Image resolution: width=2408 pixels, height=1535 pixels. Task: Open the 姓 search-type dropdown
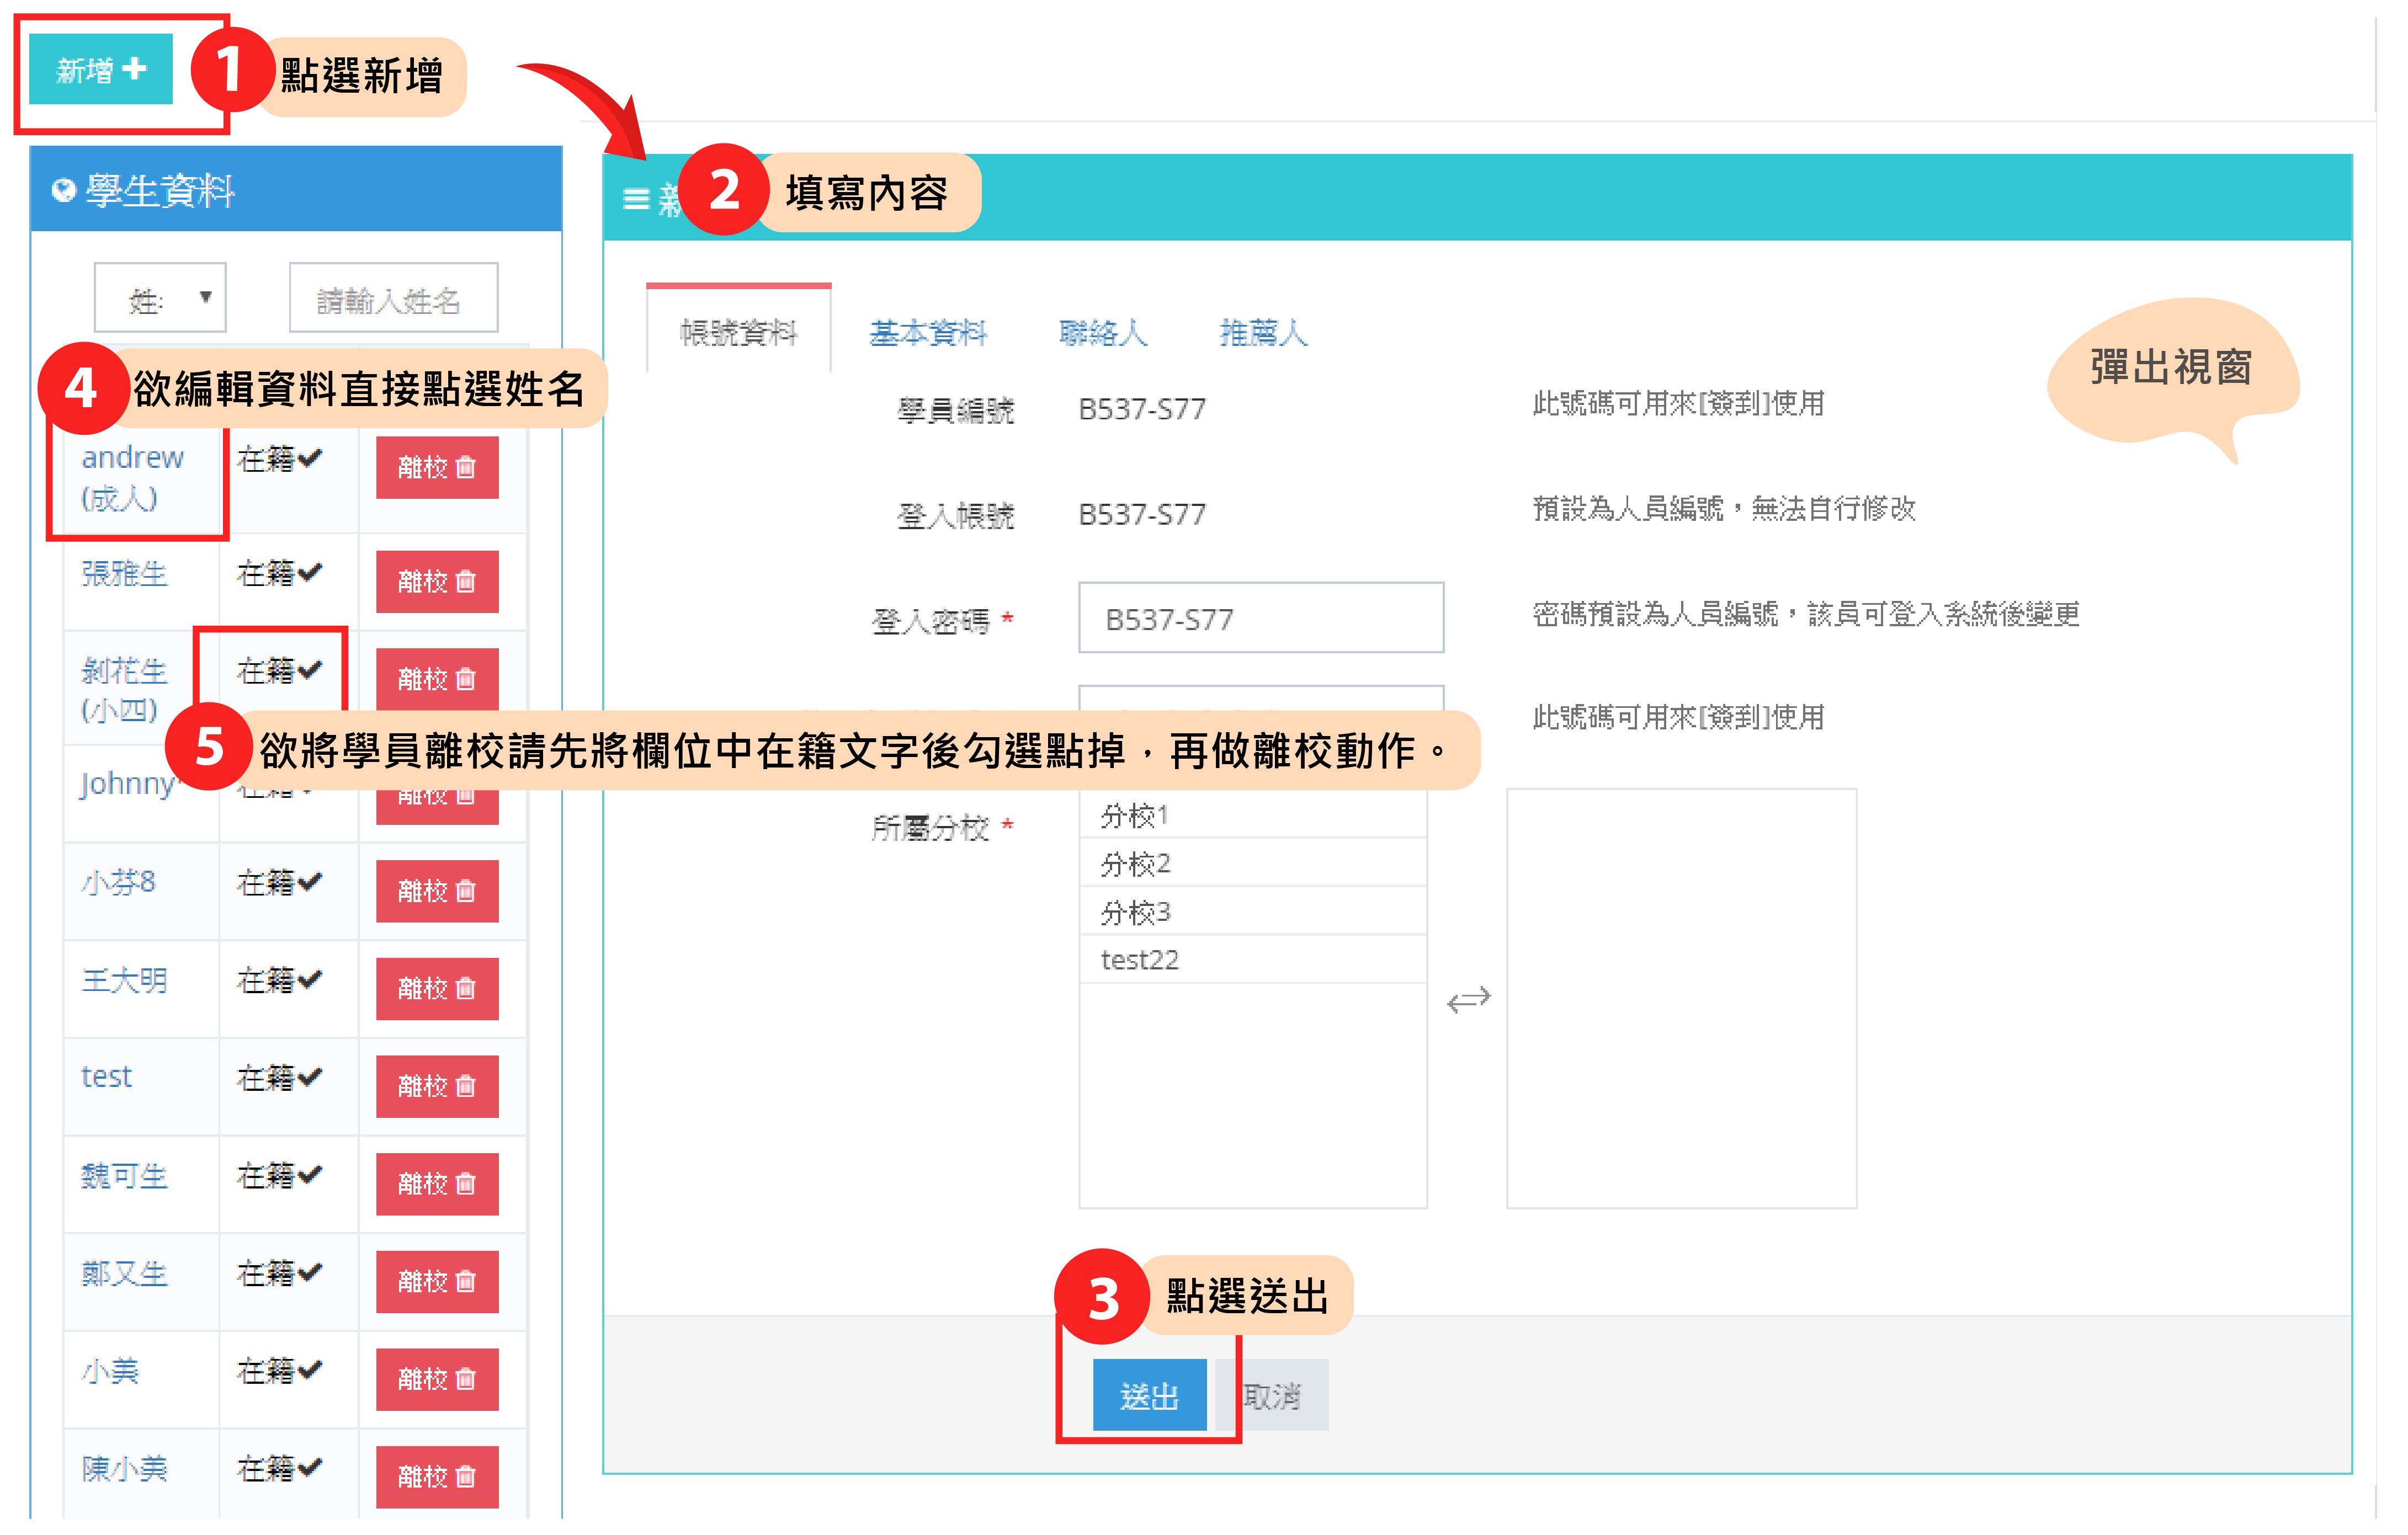[x=160, y=298]
